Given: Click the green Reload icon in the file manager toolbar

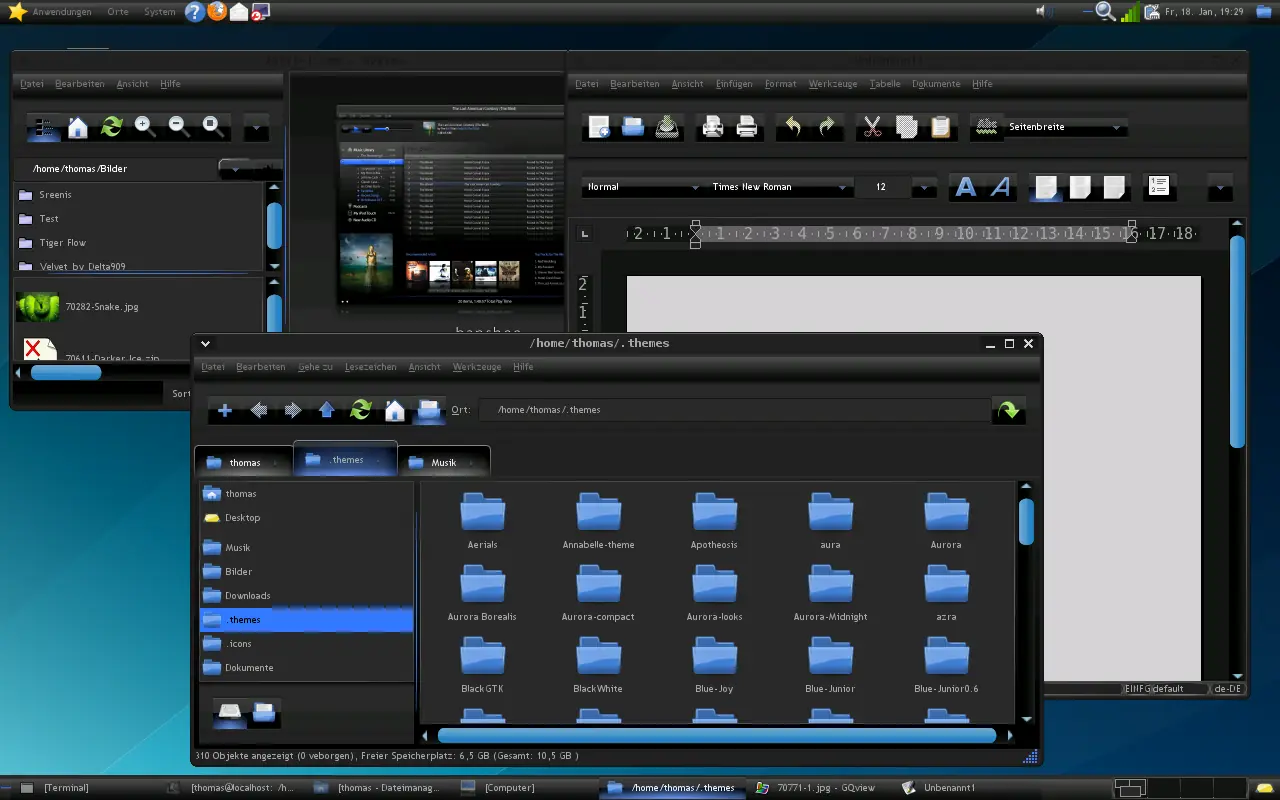Looking at the screenshot, I should point(361,410).
